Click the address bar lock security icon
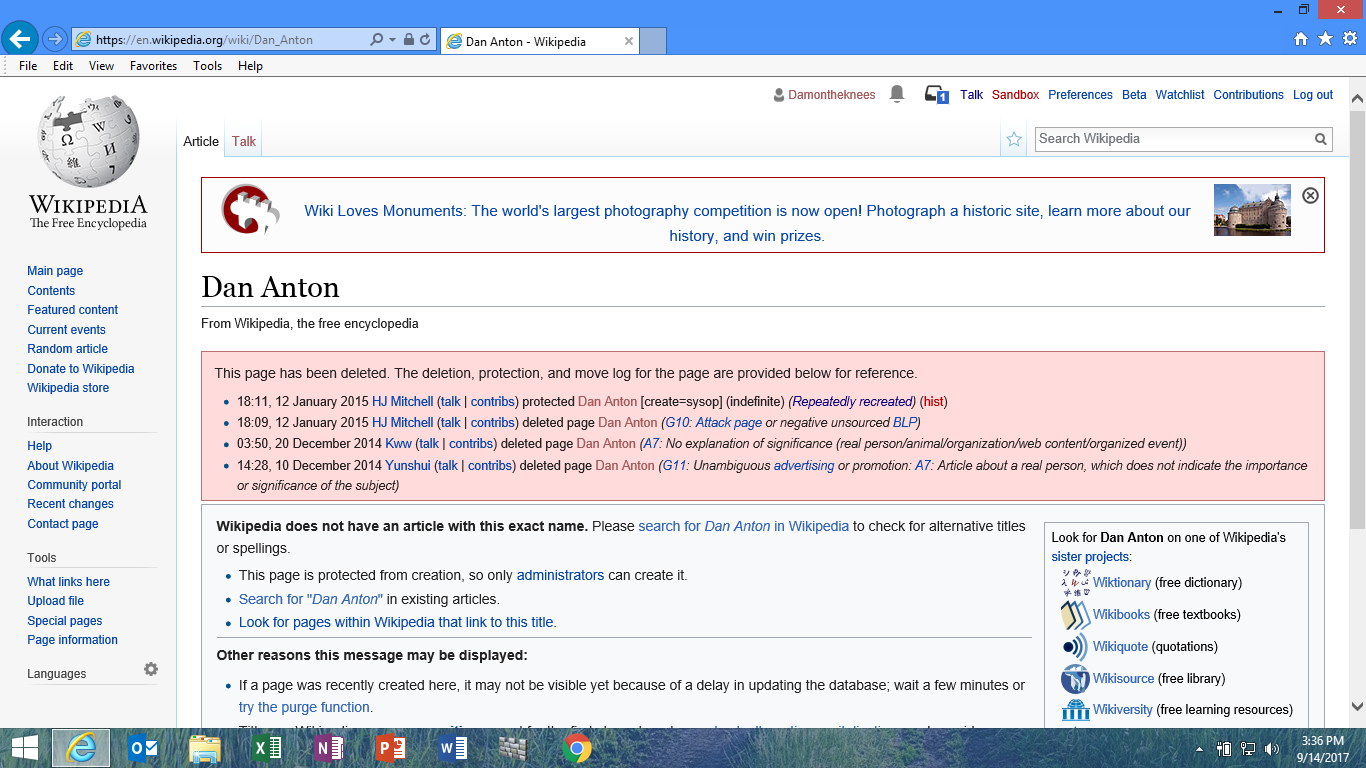Screen dimensions: 1366x768 click(x=408, y=40)
